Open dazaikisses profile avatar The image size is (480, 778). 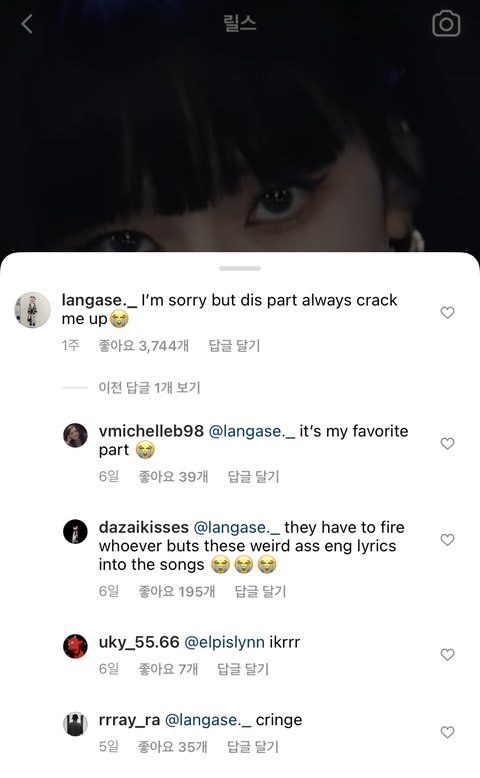(75, 532)
